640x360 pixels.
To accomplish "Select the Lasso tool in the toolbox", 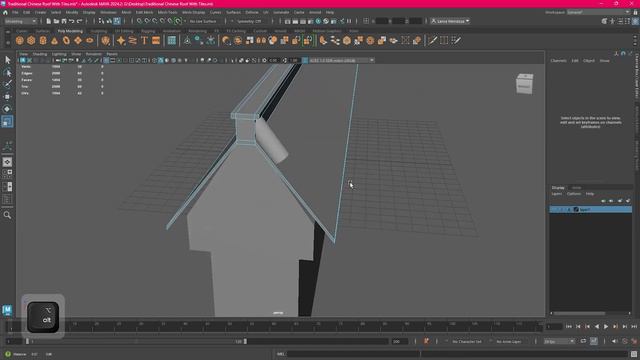I will tap(7, 72).
